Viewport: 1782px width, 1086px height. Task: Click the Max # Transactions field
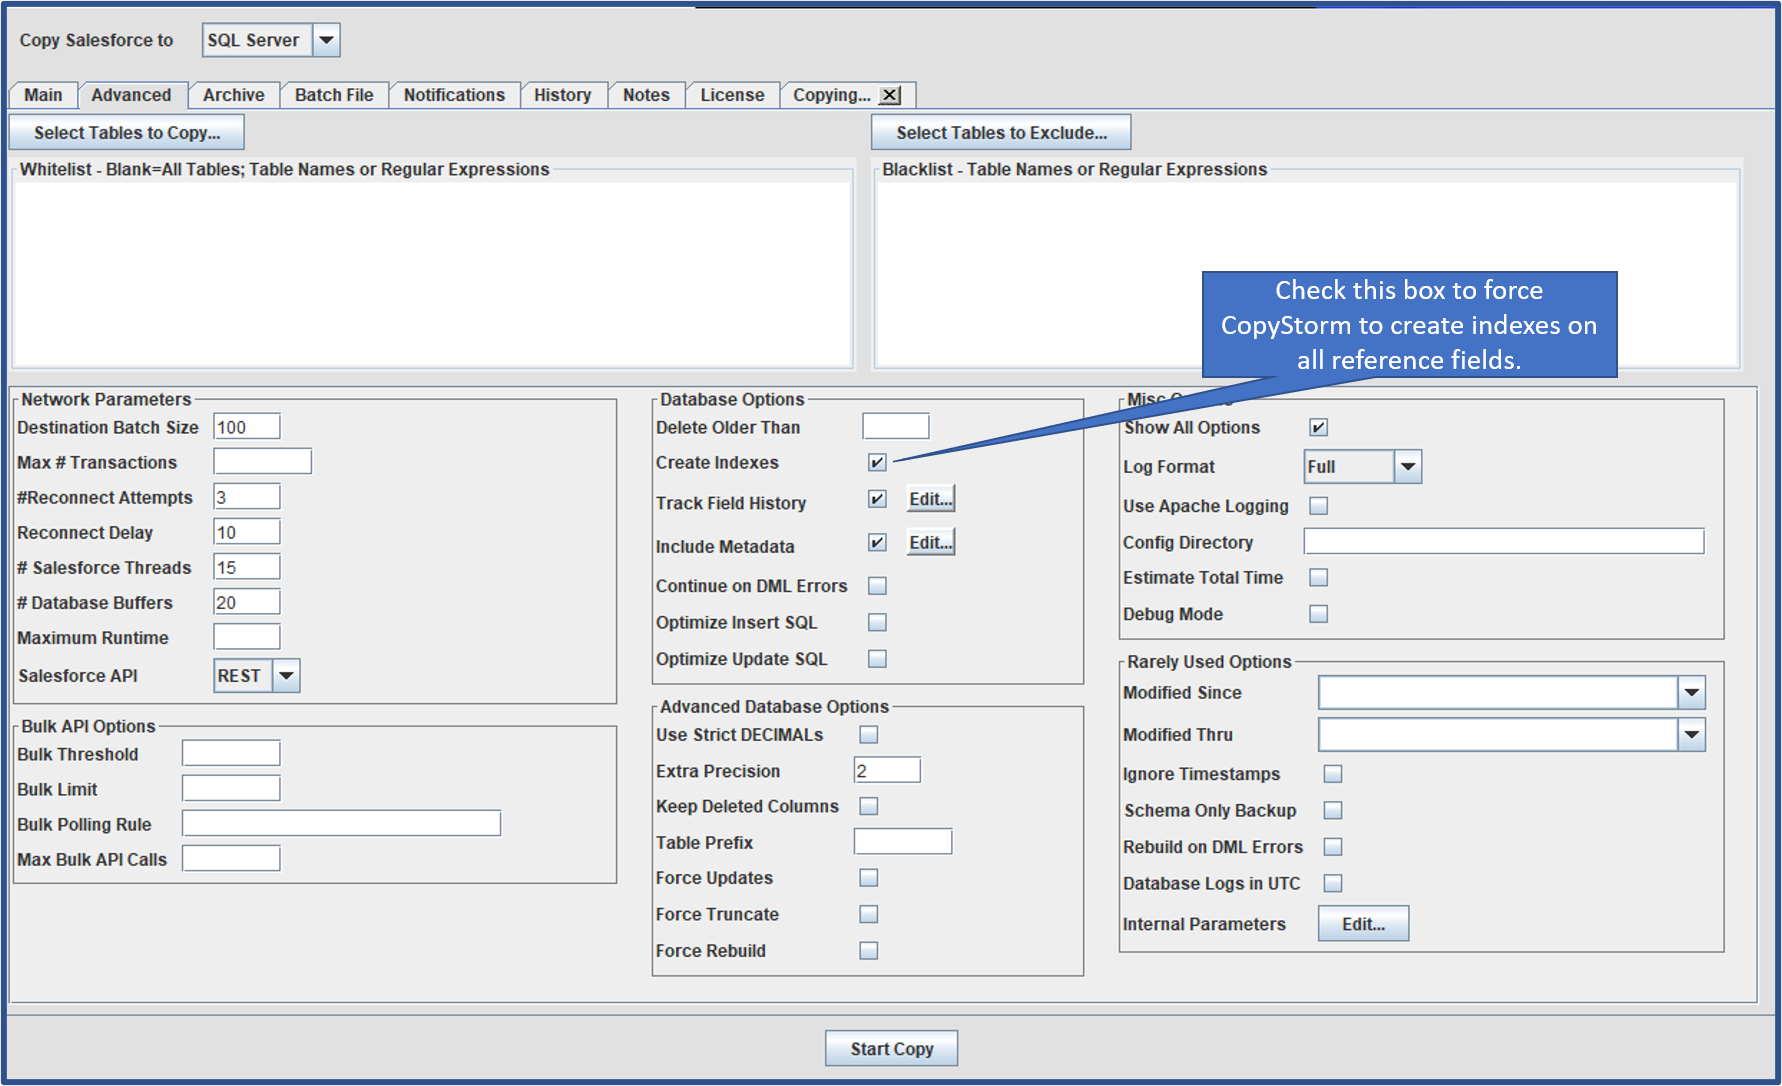[263, 462]
